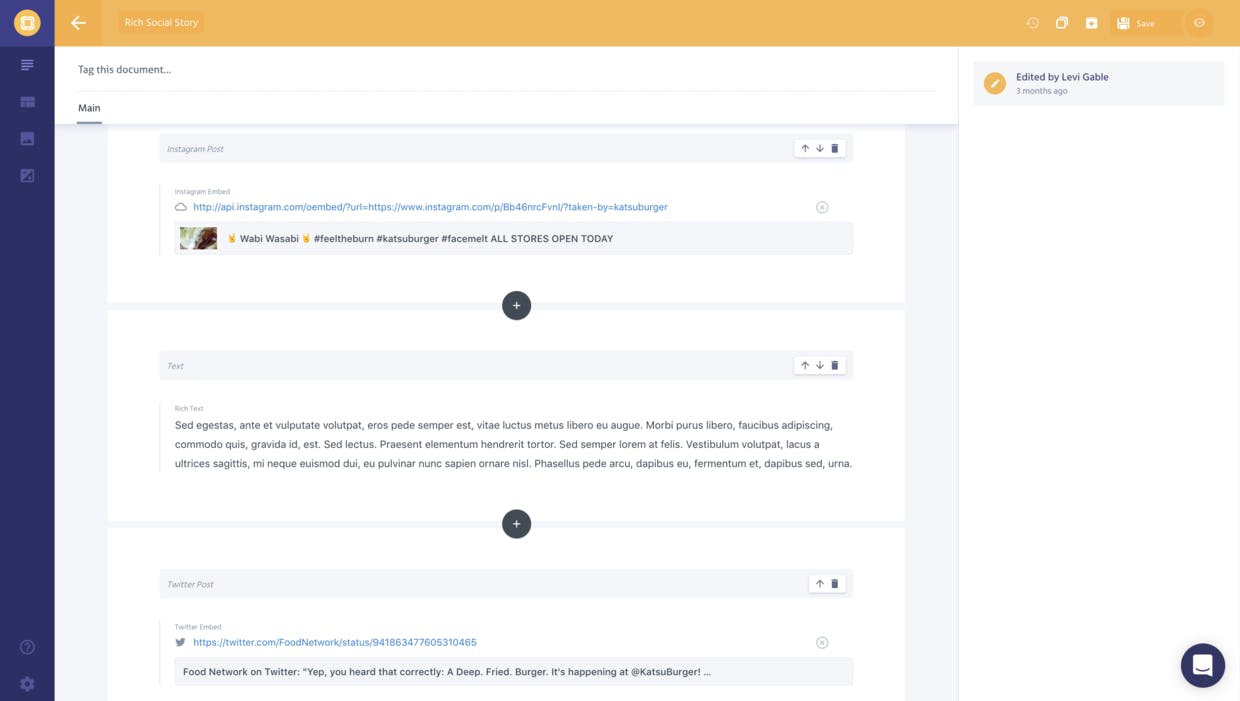Go back using the left arrow

pos(78,23)
